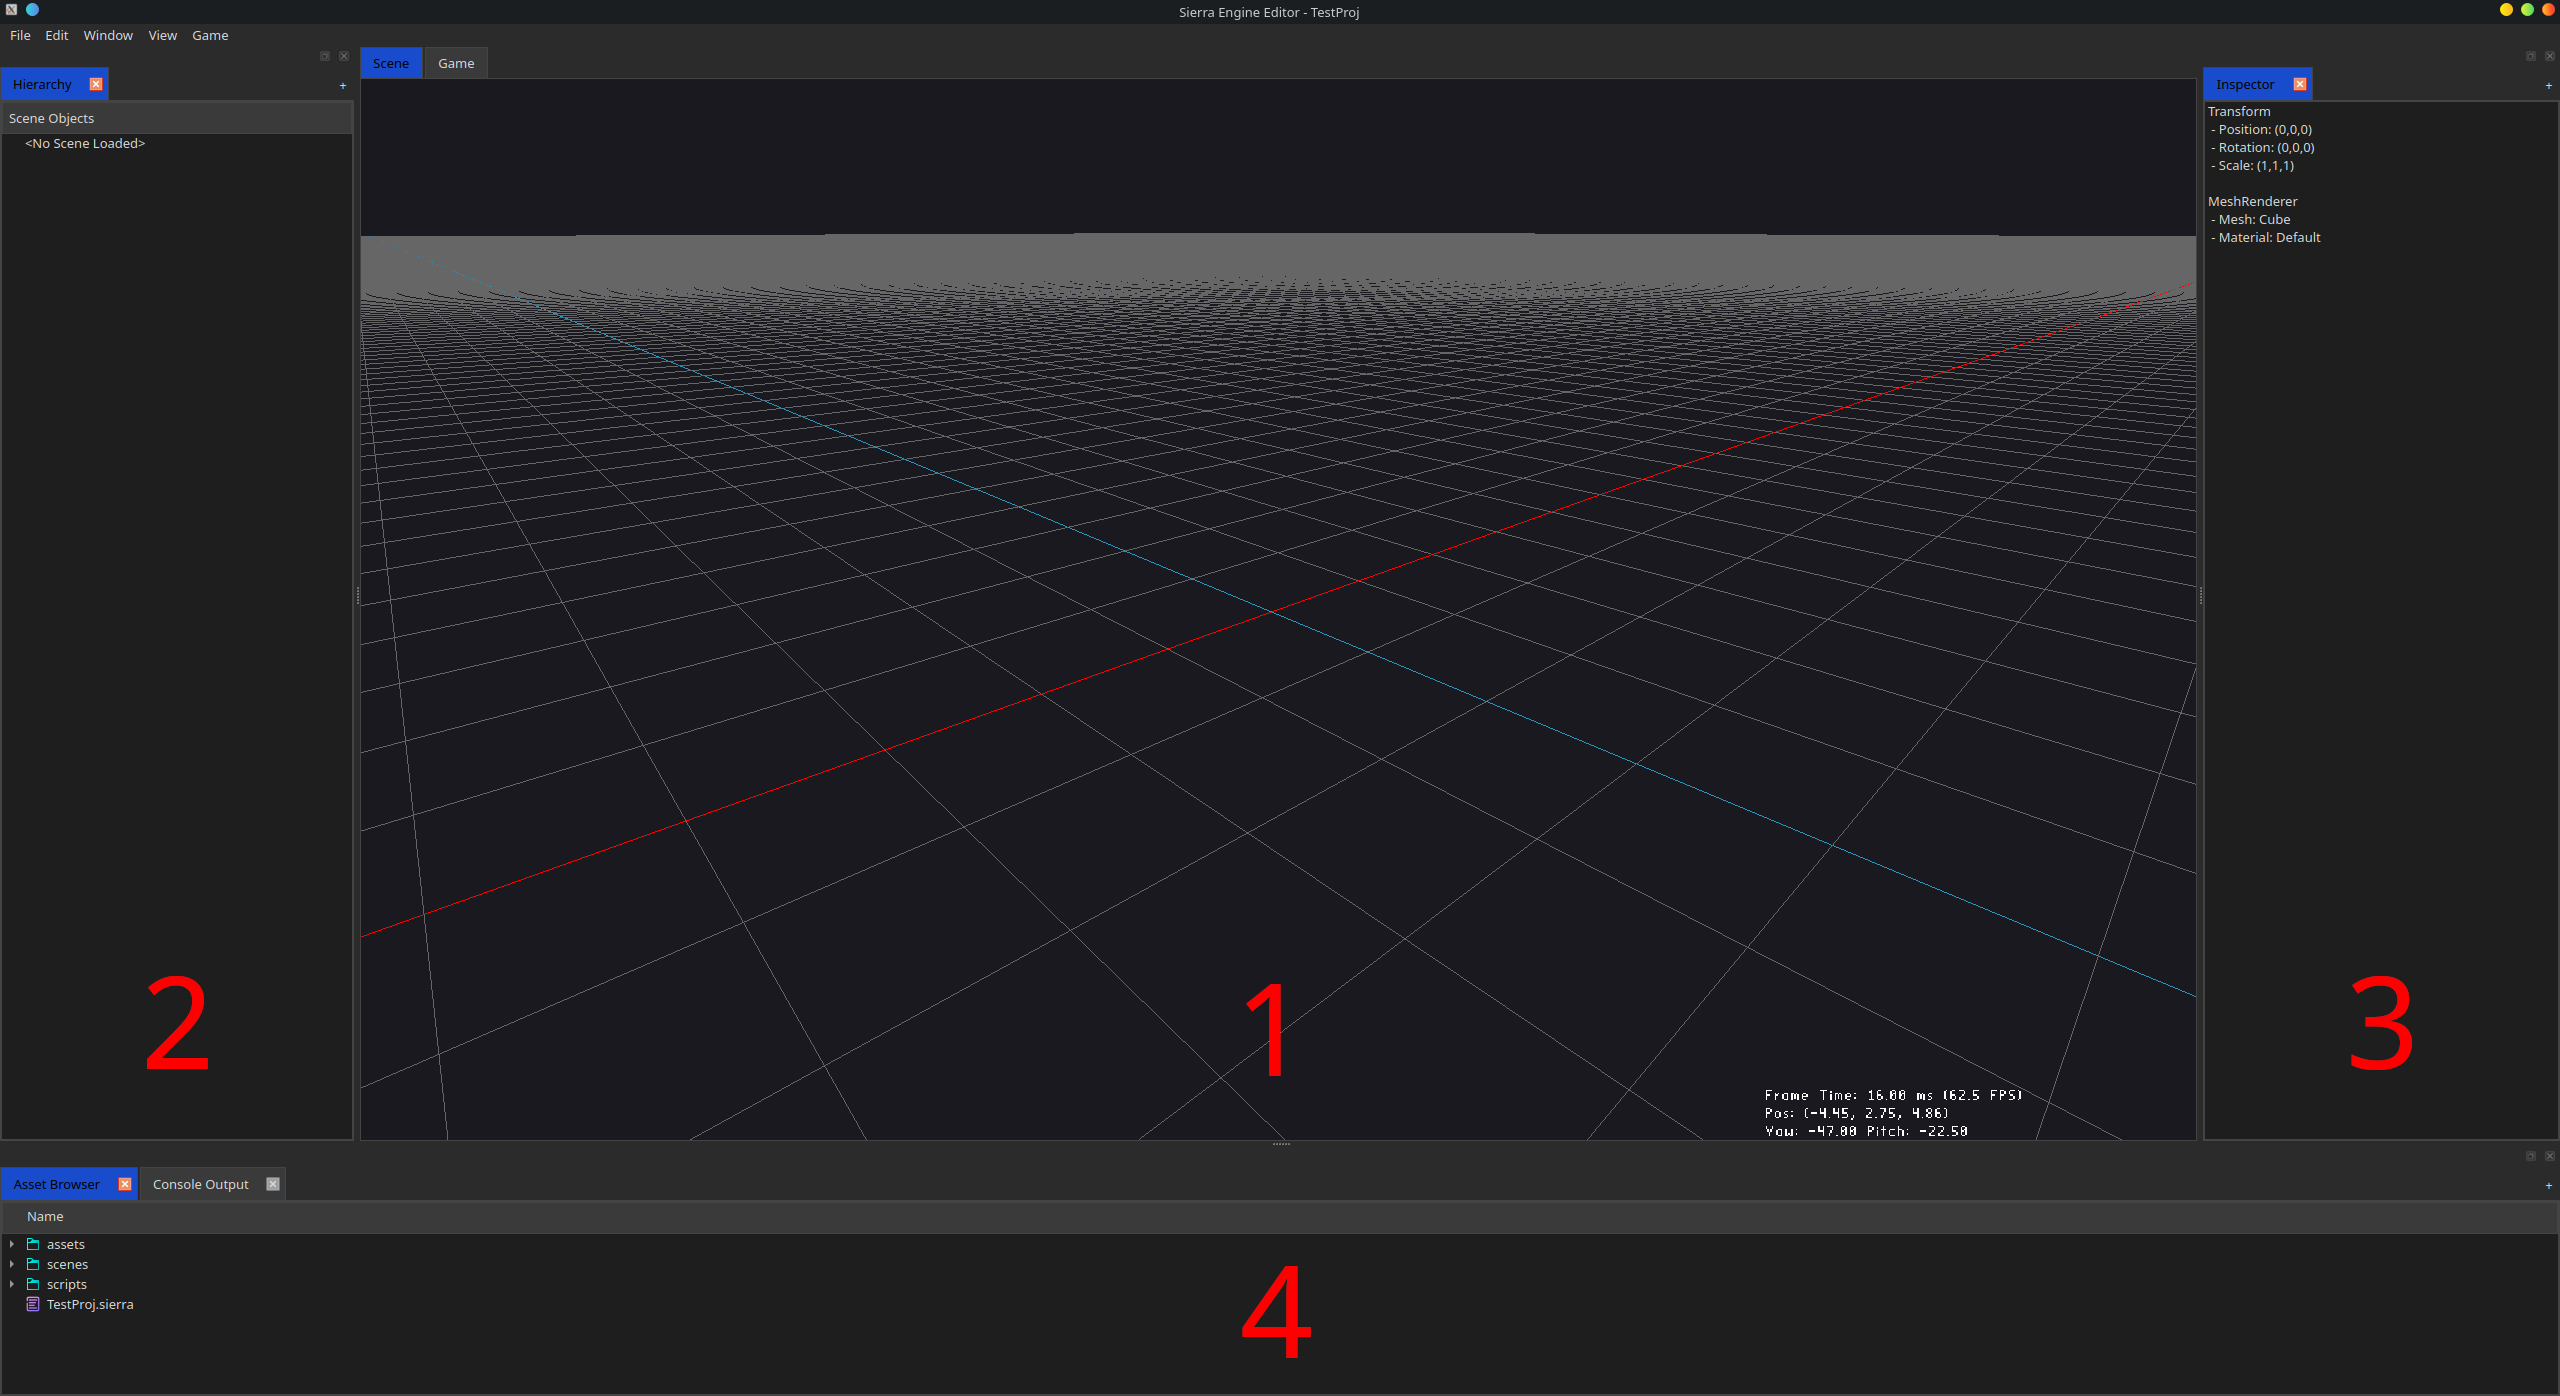2560x1396 pixels.
Task: Click the assets folder icon
Action: coord(35,1244)
